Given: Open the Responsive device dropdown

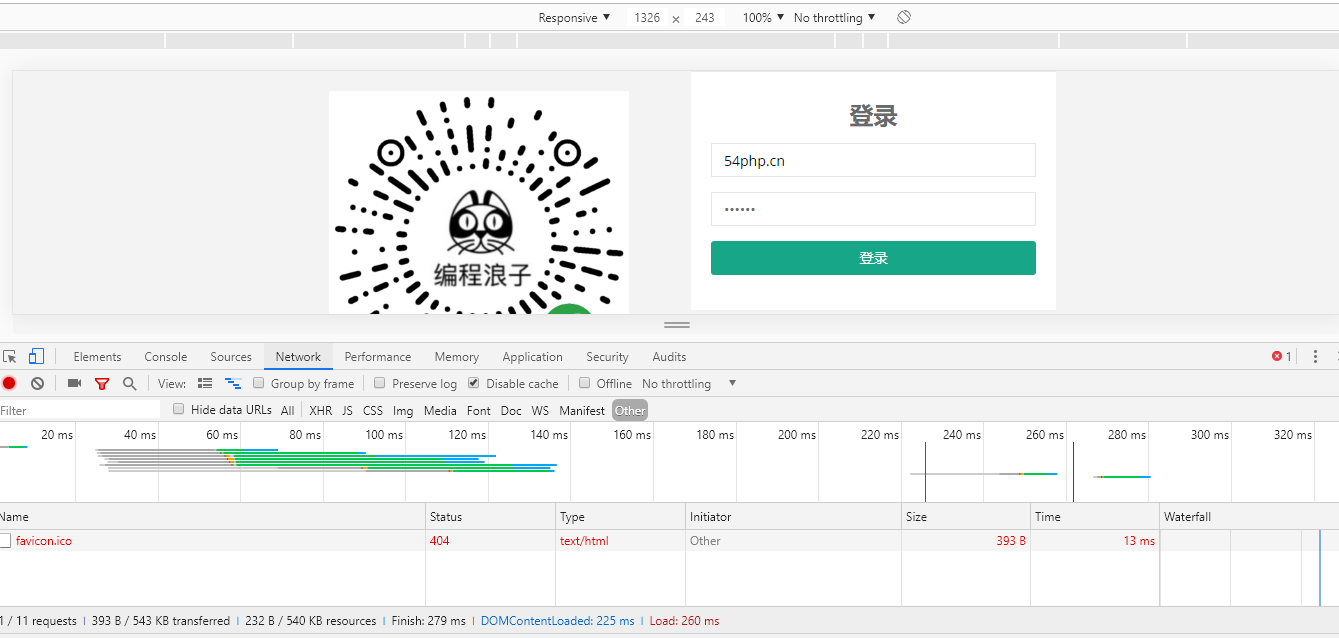Looking at the screenshot, I should [x=574, y=17].
